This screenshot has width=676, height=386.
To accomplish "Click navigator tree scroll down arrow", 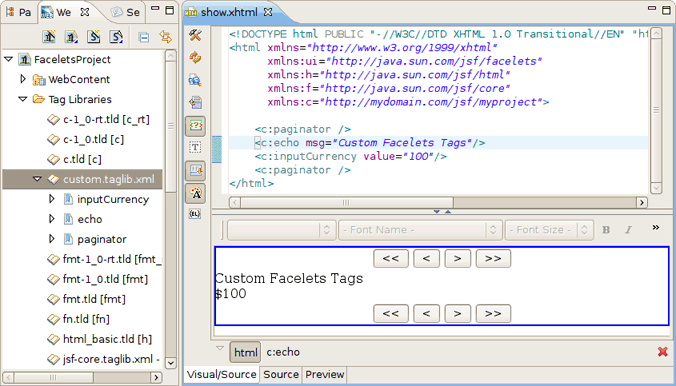I will (171, 363).
